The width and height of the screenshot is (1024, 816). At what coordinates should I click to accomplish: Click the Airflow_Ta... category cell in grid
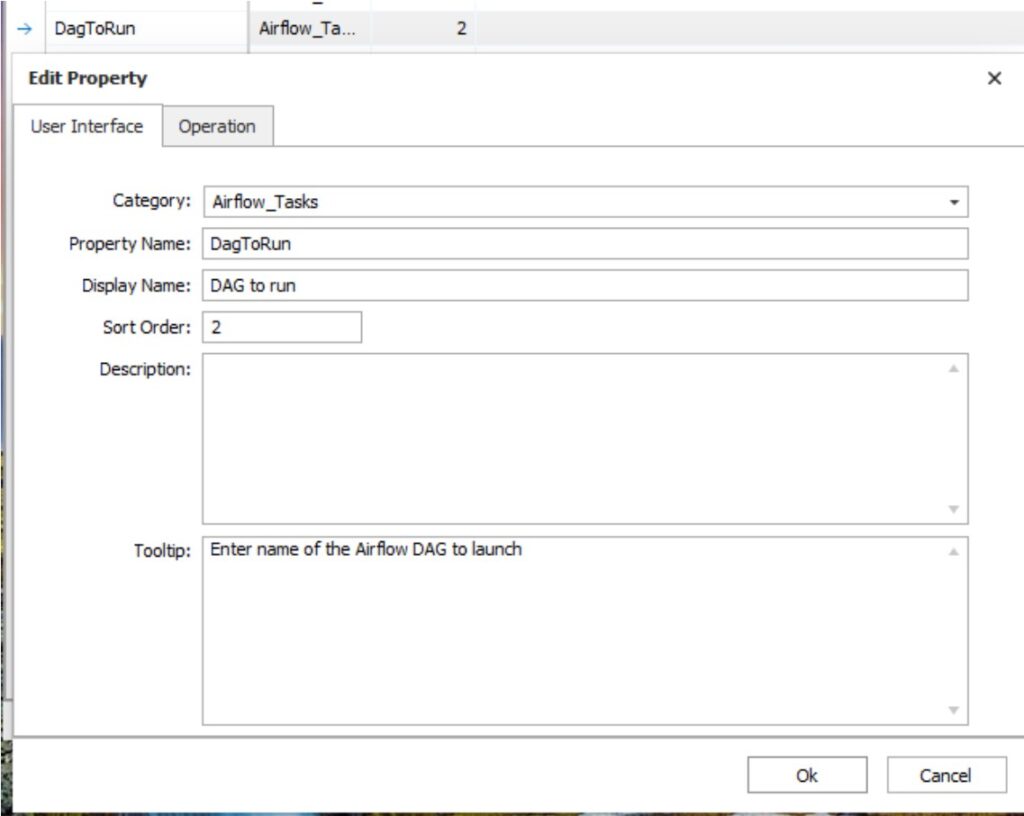(x=308, y=29)
